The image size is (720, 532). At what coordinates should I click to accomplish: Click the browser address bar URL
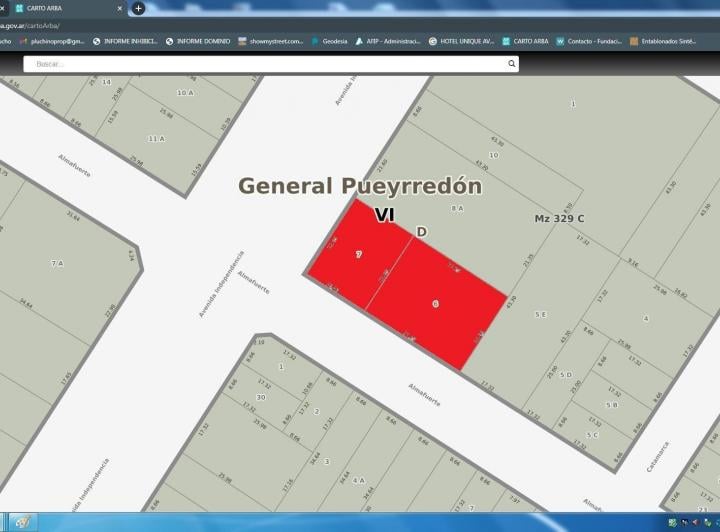coord(30,26)
